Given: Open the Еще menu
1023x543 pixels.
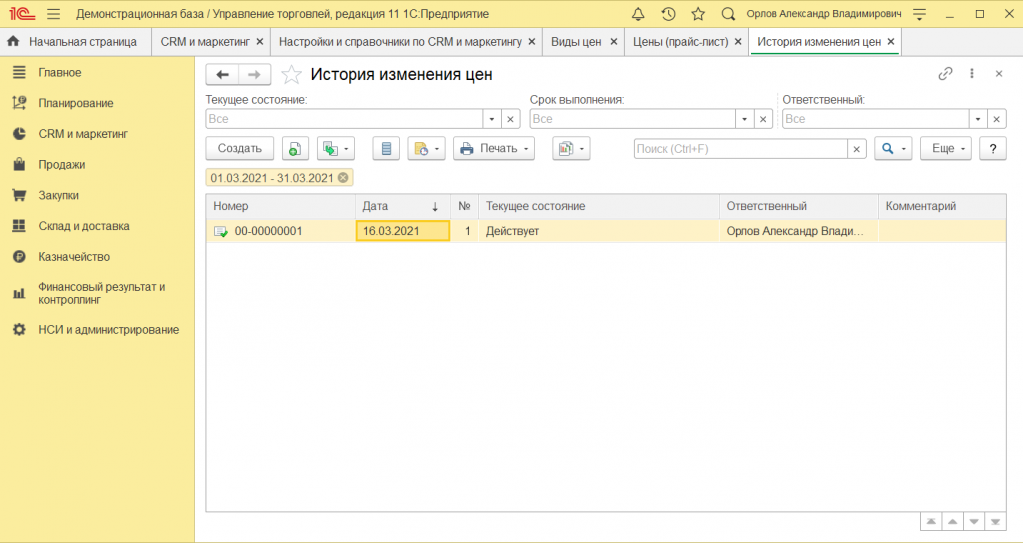Looking at the screenshot, I should (x=945, y=149).
